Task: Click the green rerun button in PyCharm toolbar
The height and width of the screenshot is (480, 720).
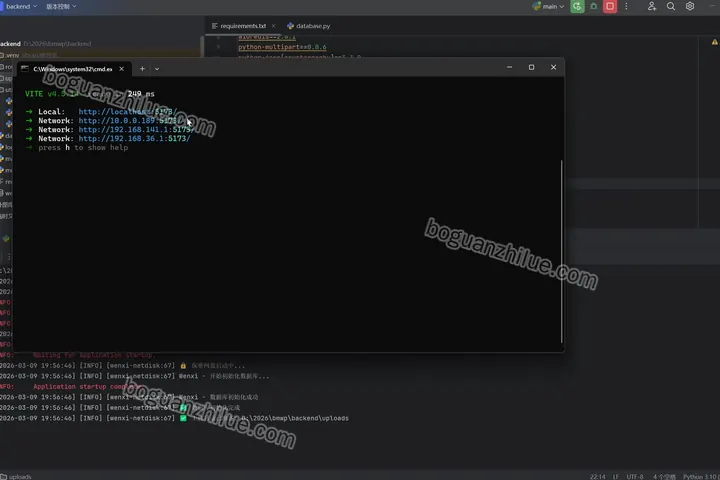Action: tap(577, 6)
